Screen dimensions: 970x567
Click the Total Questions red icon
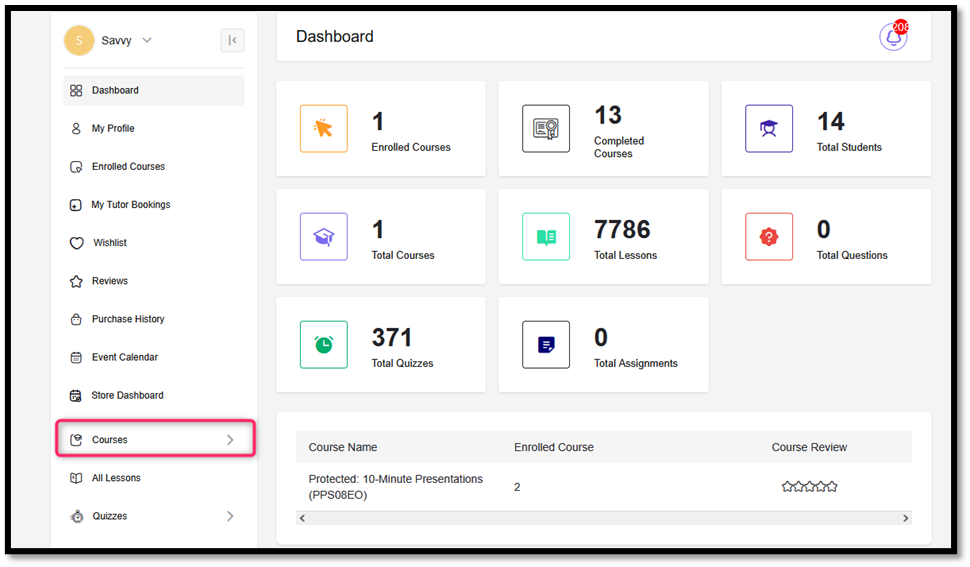pos(768,237)
